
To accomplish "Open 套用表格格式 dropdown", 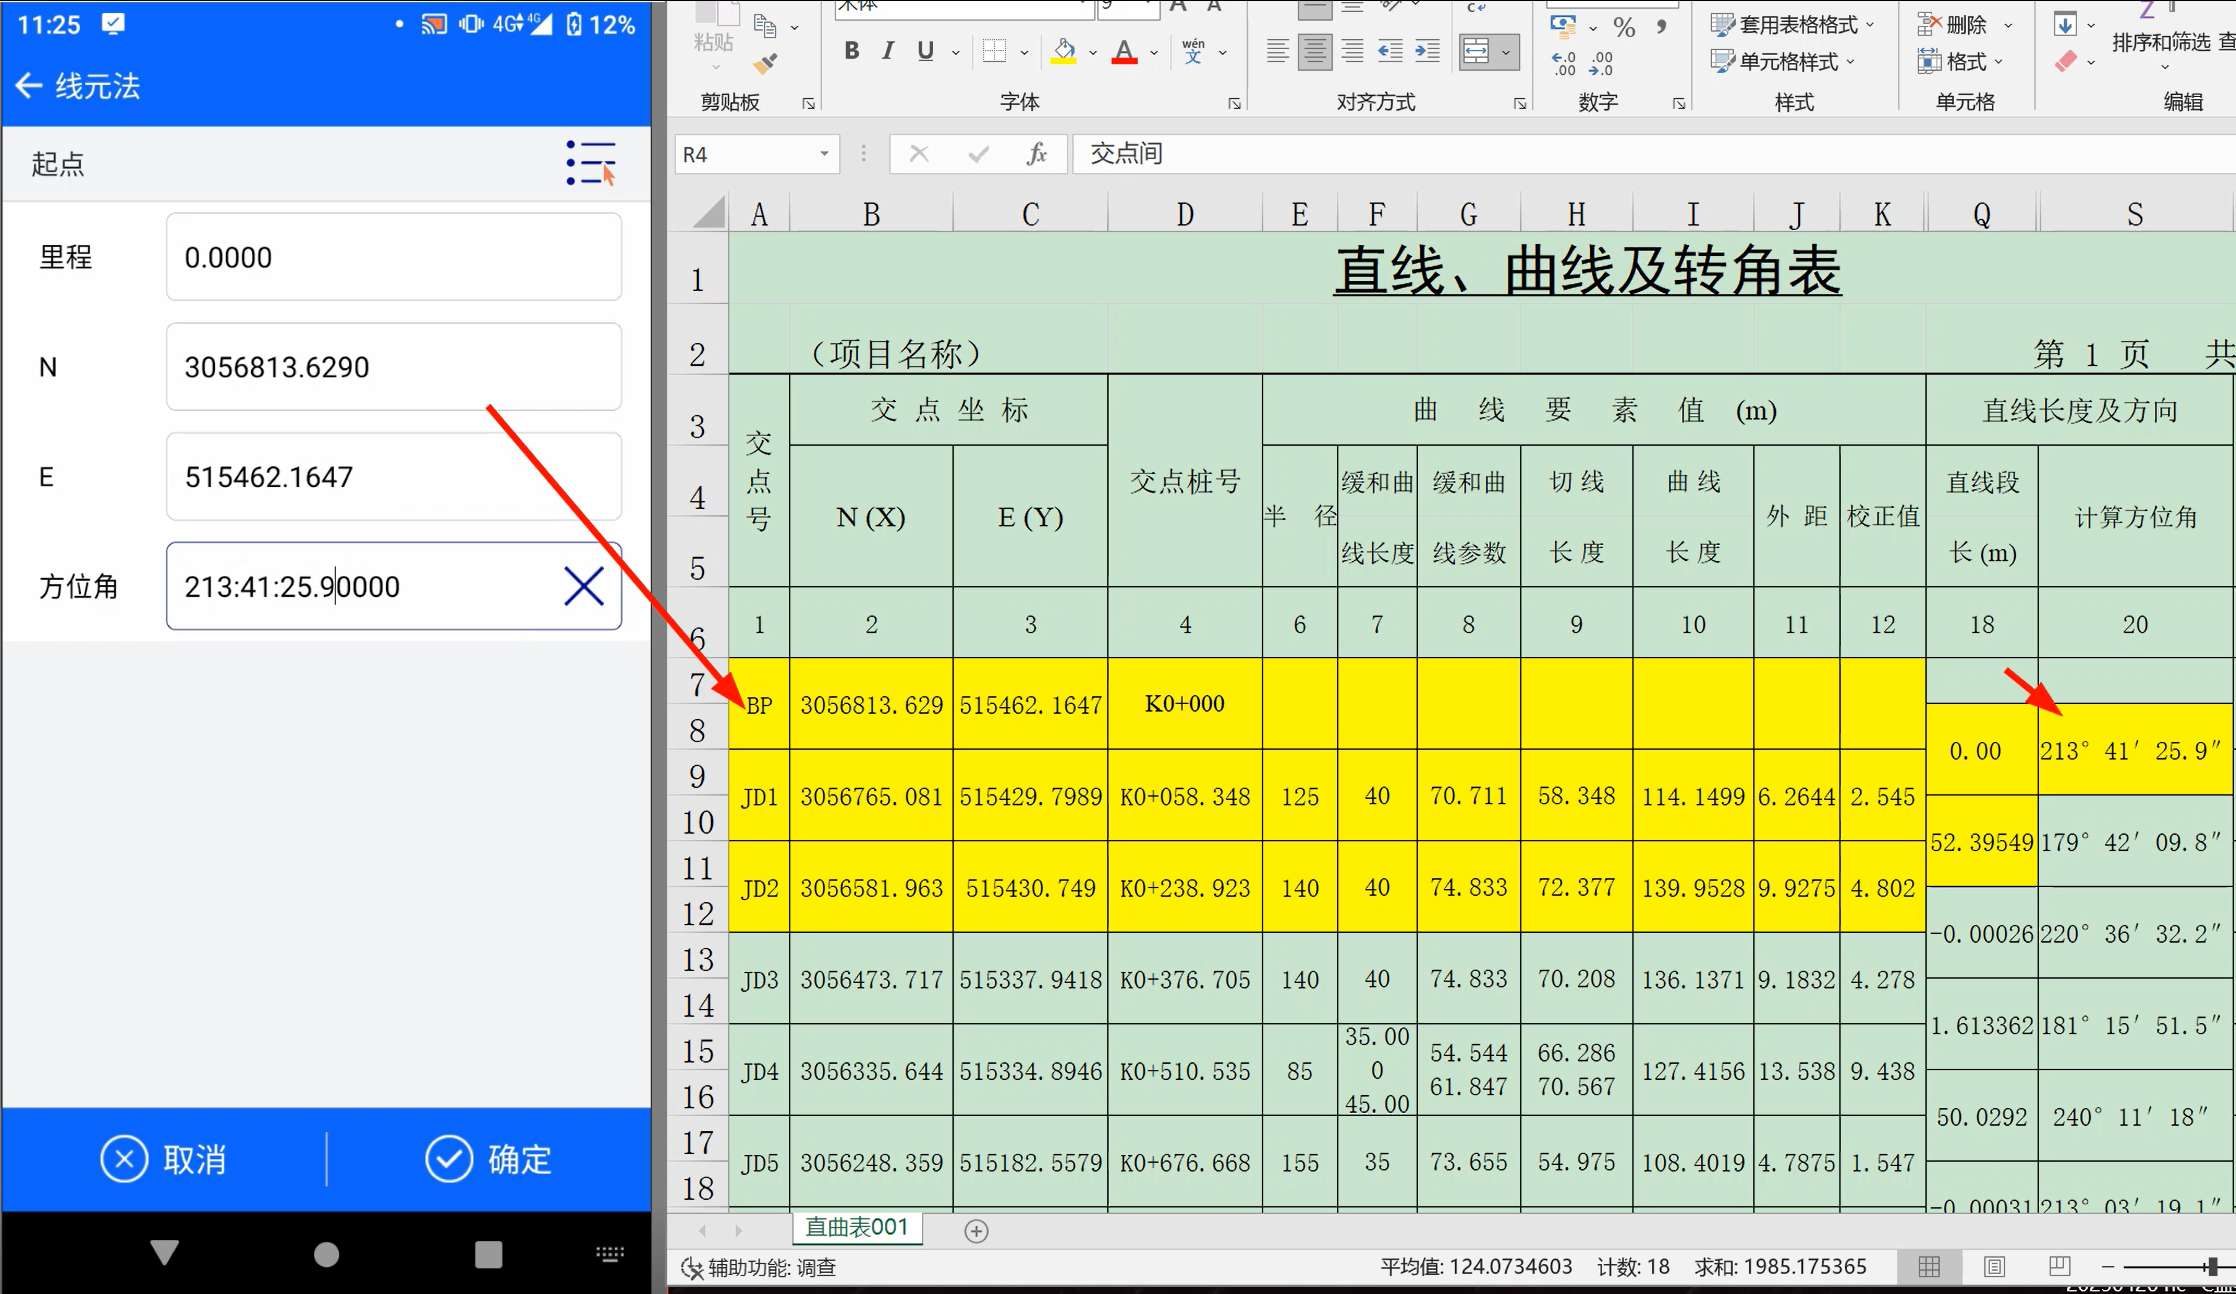I will click(x=1793, y=24).
